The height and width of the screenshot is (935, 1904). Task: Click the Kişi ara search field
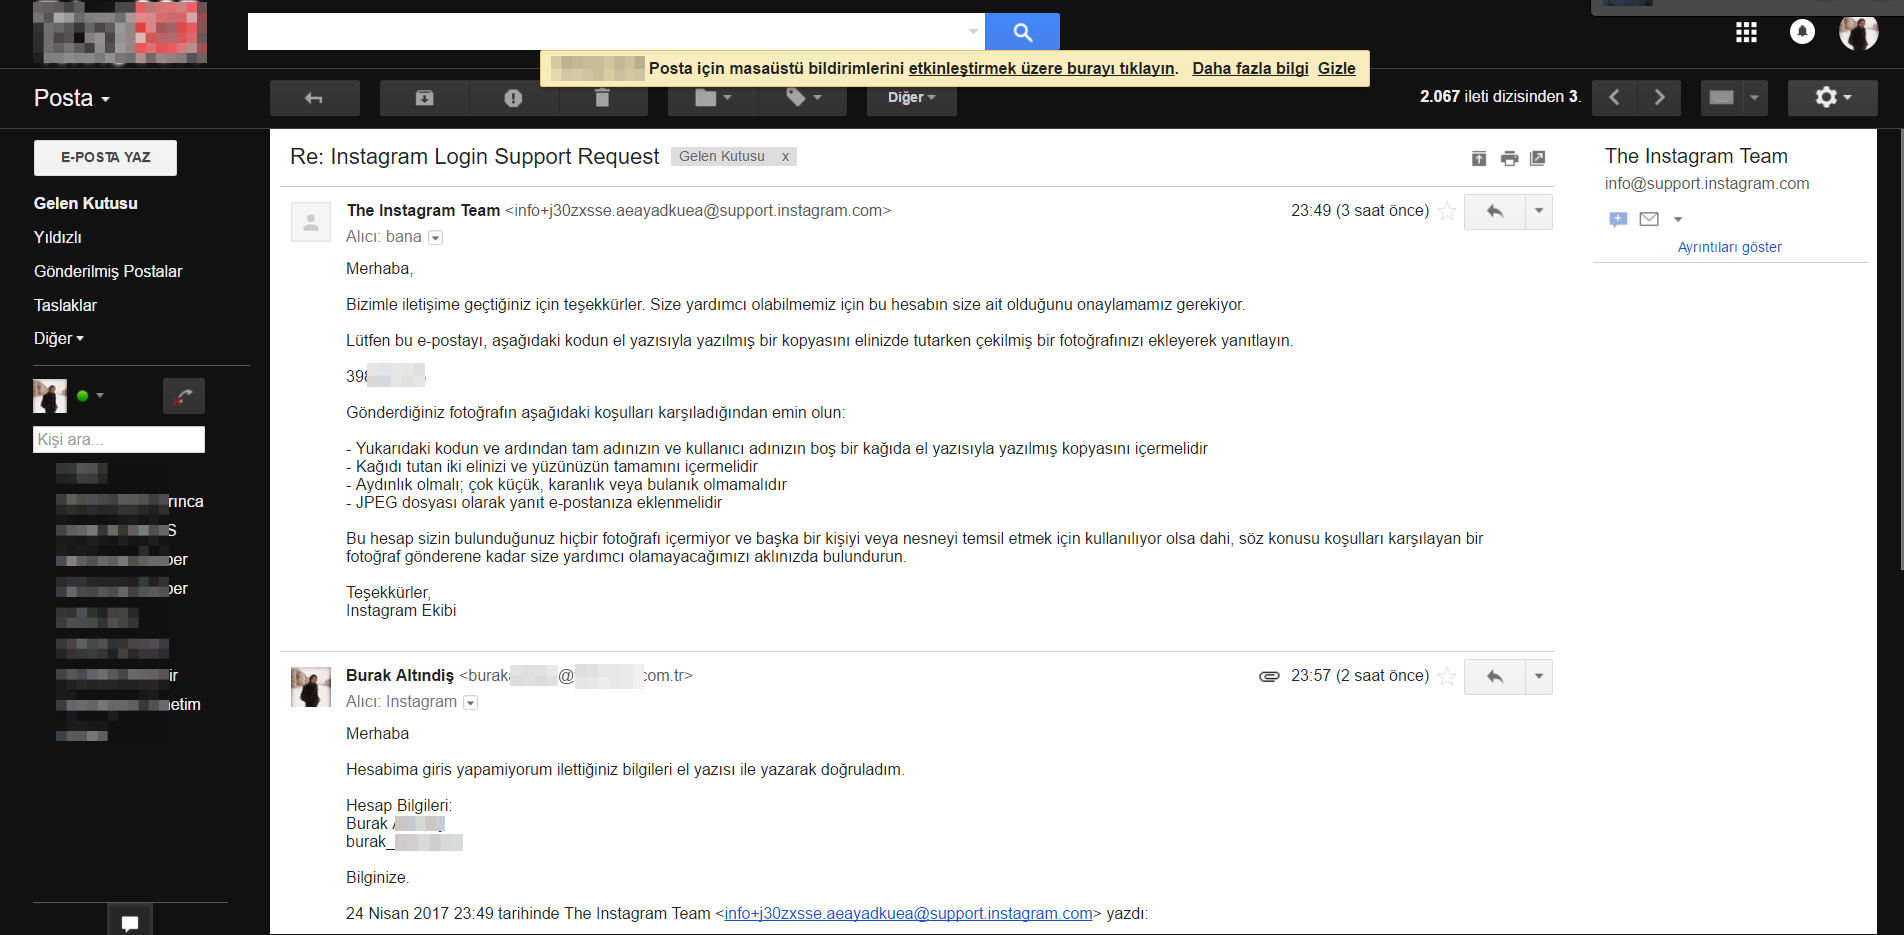[x=119, y=440]
